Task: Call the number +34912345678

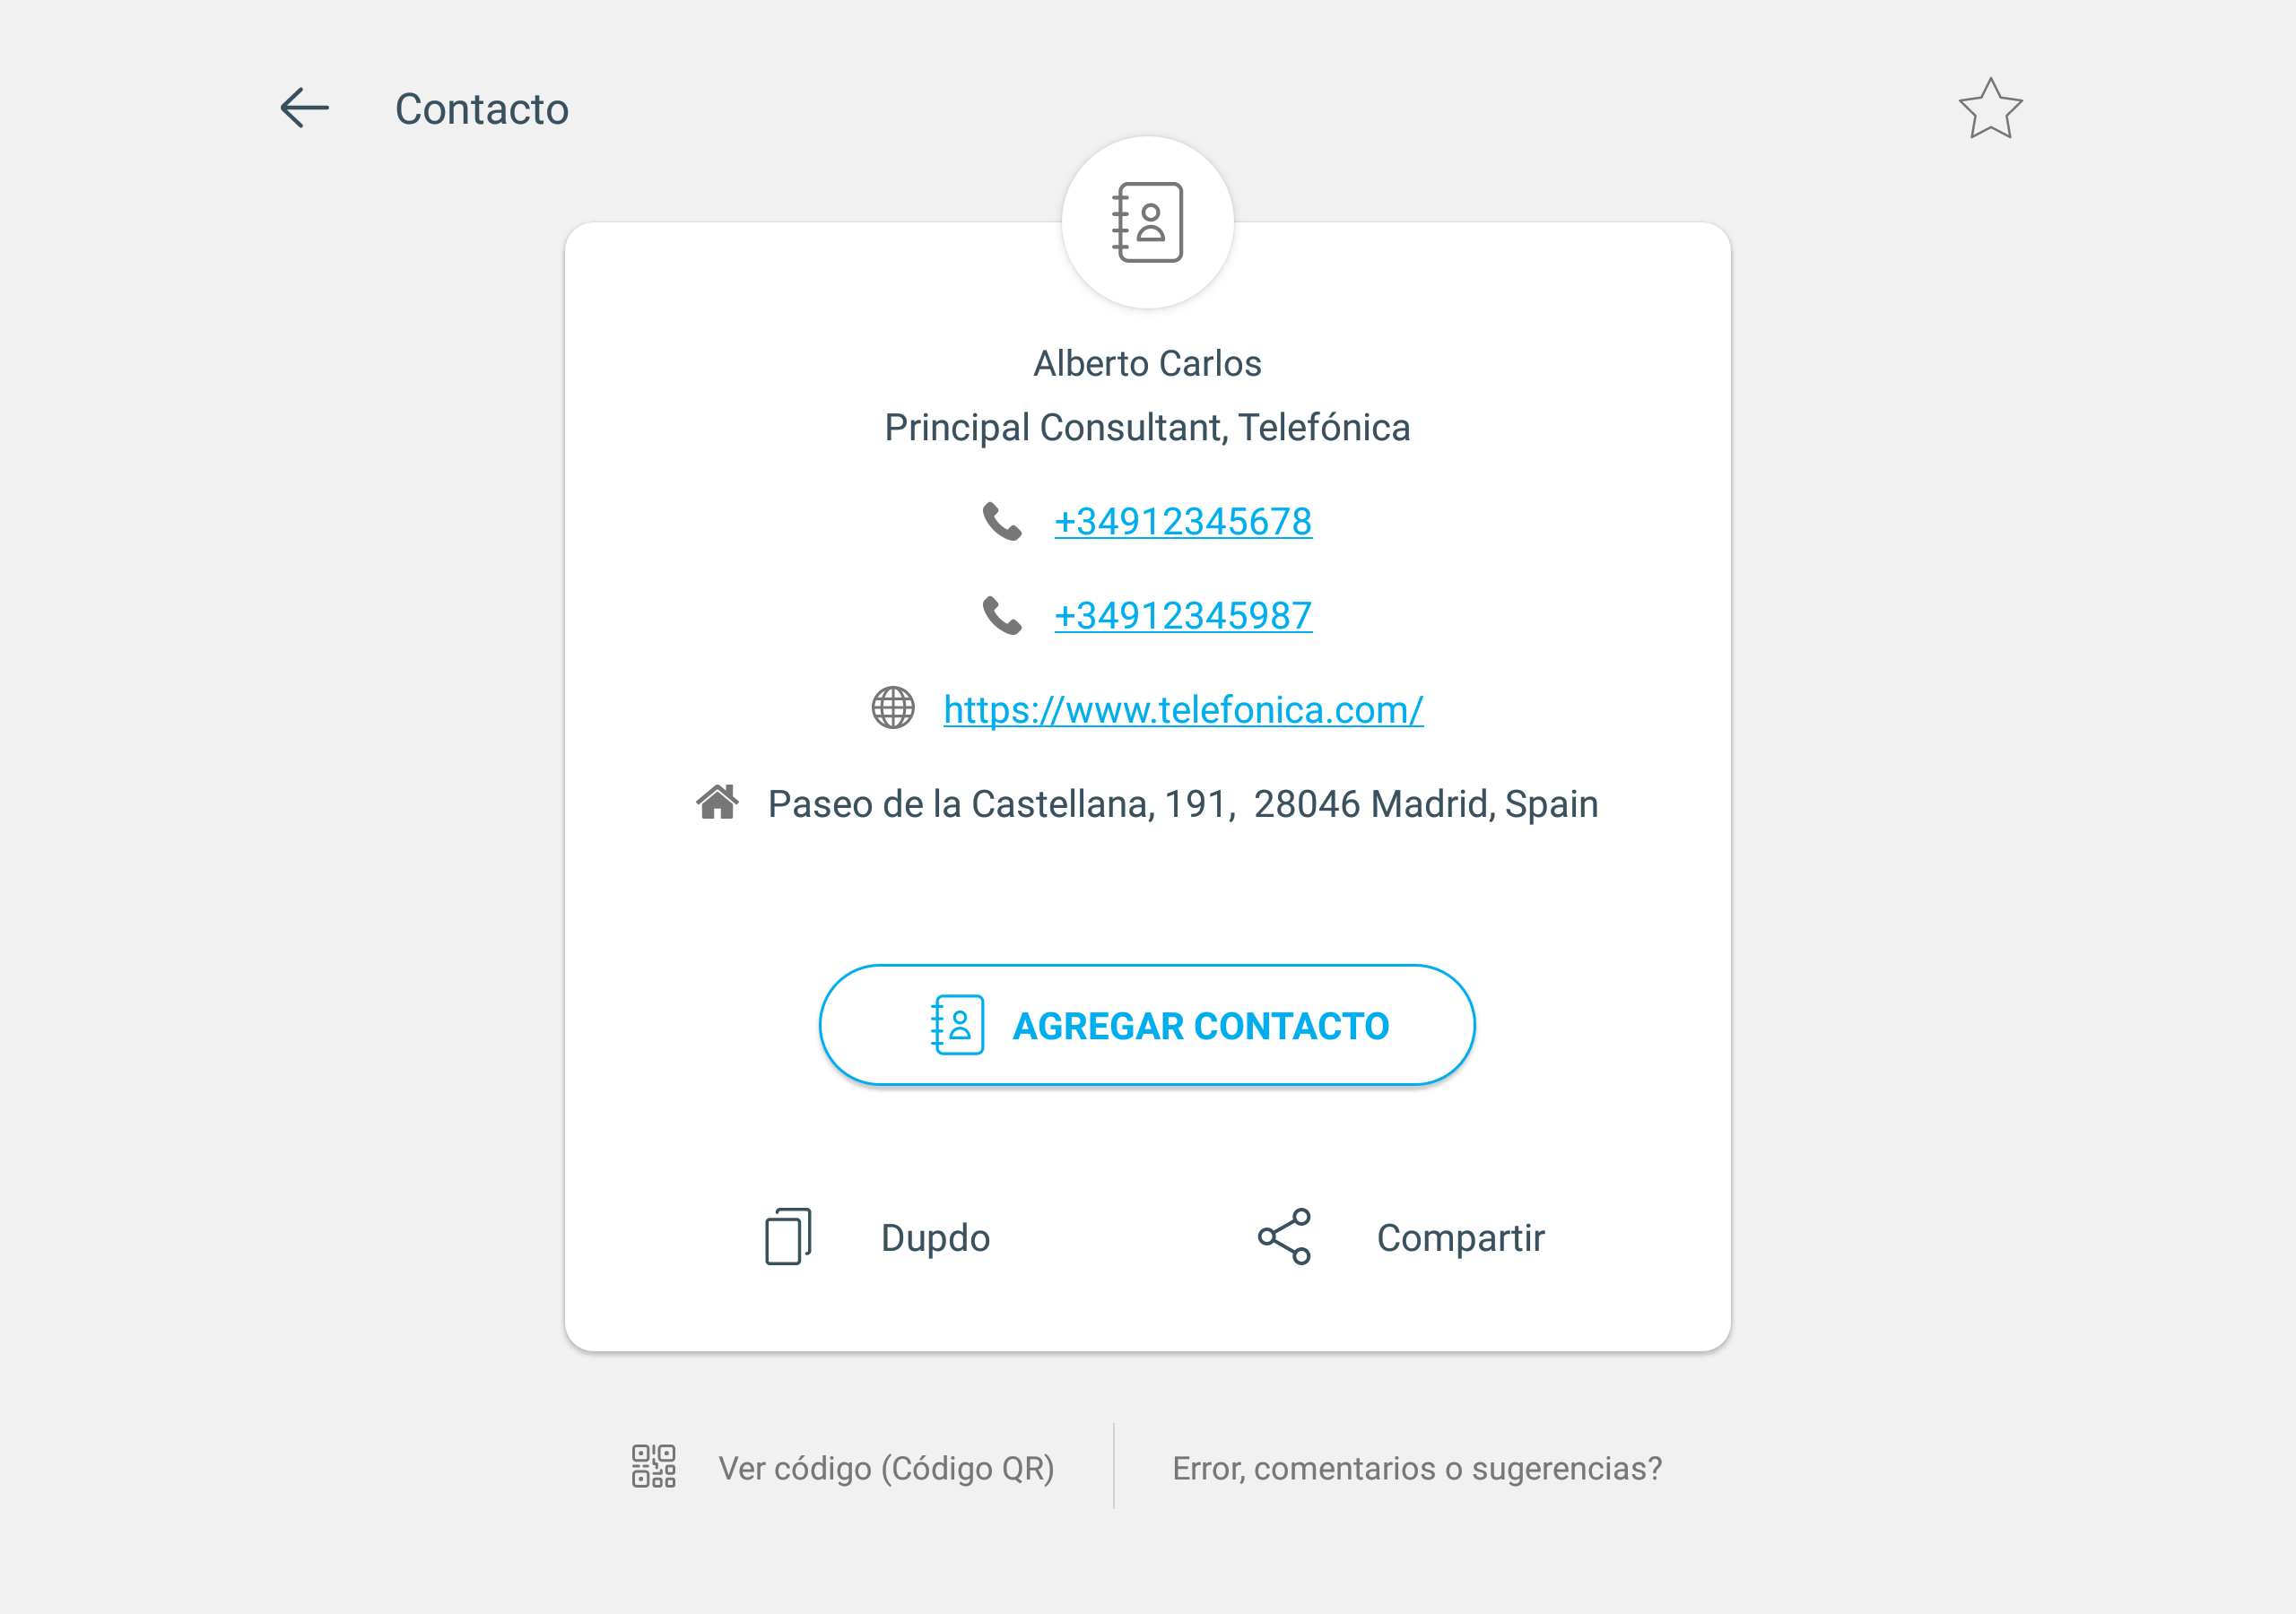Action: [1183, 521]
